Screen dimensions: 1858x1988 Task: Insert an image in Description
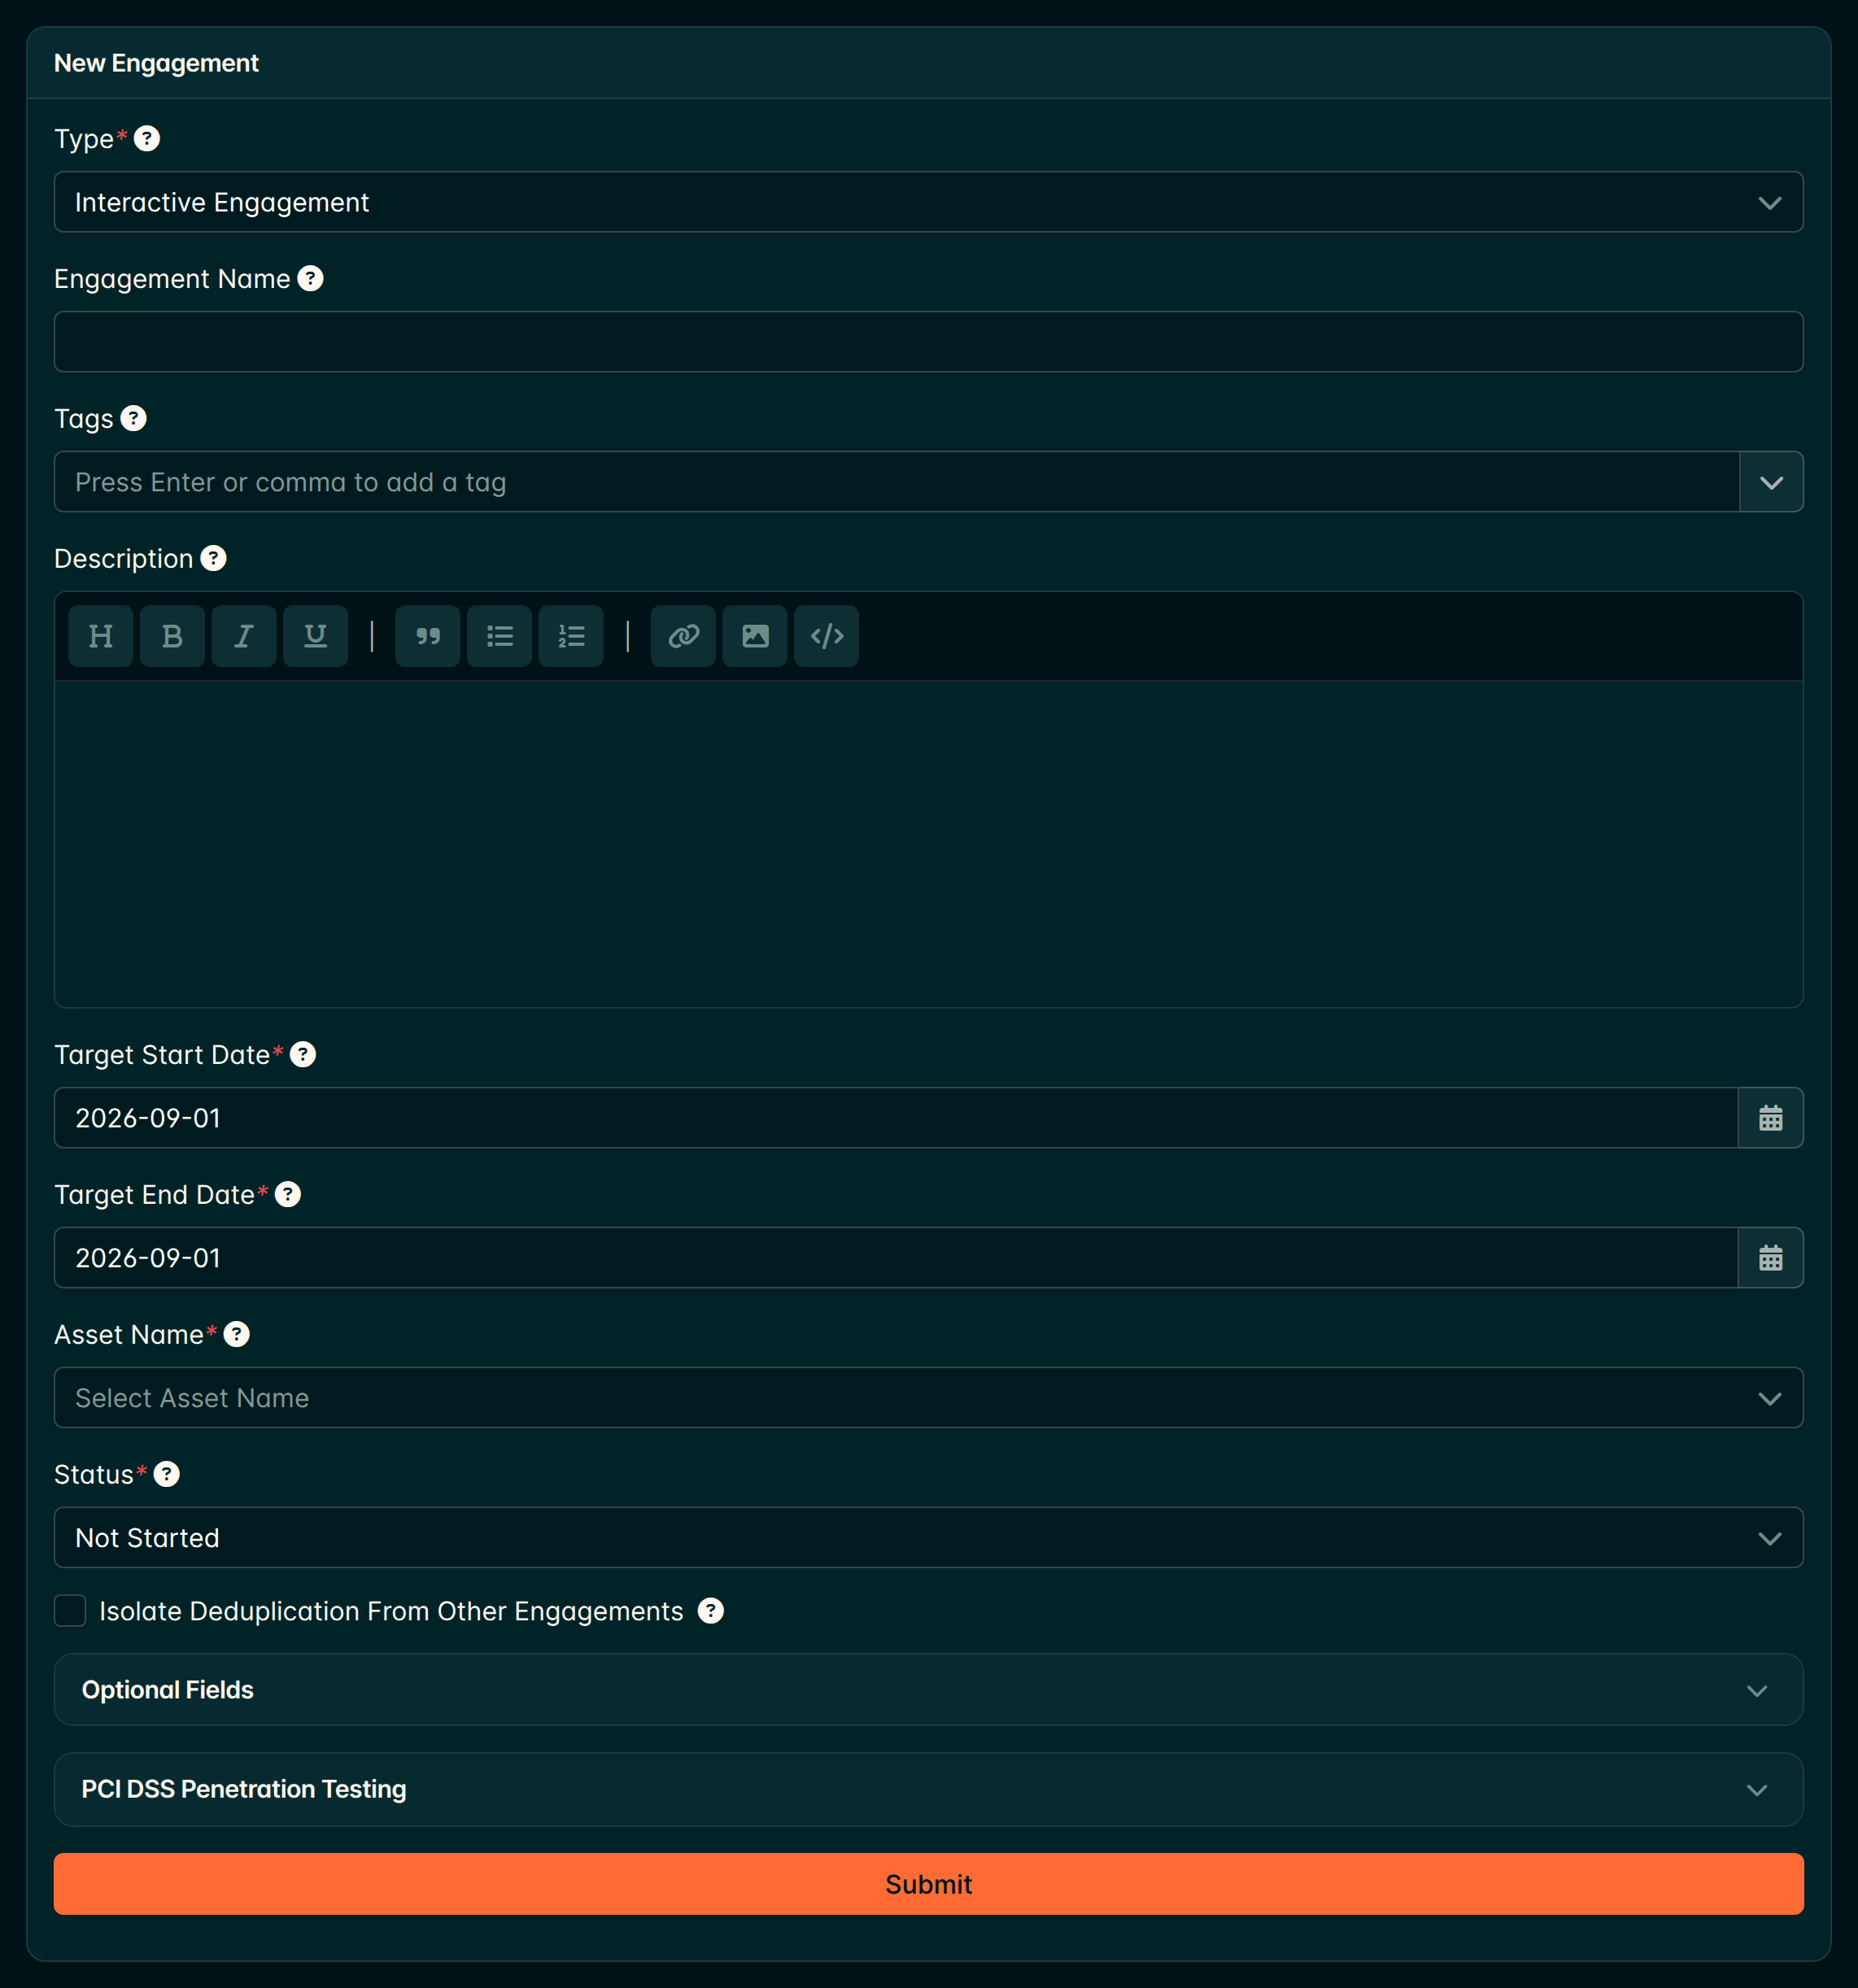coord(755,636)
